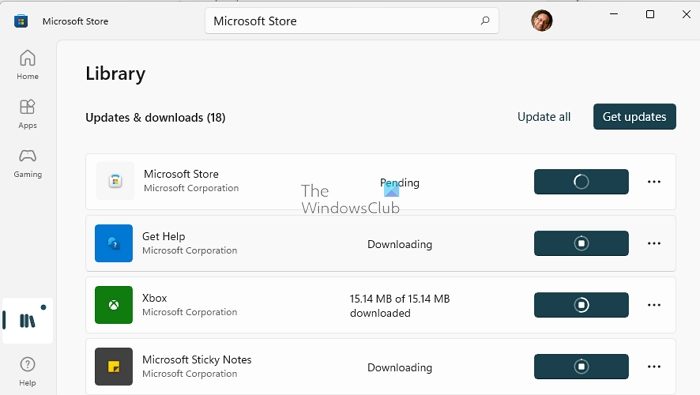The image size is (700, 395).
Task: Click the Xbox app icon
Action: (x=114, y=305)
